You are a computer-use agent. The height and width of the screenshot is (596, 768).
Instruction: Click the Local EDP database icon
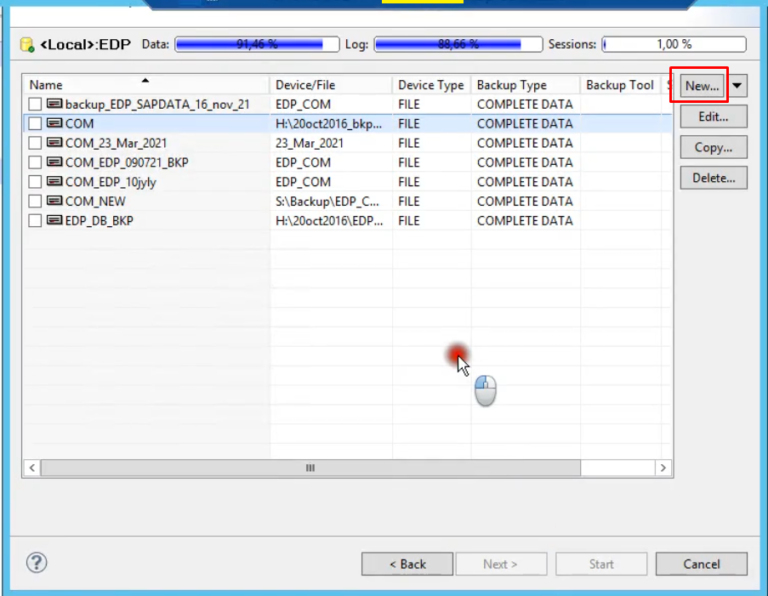27,45
